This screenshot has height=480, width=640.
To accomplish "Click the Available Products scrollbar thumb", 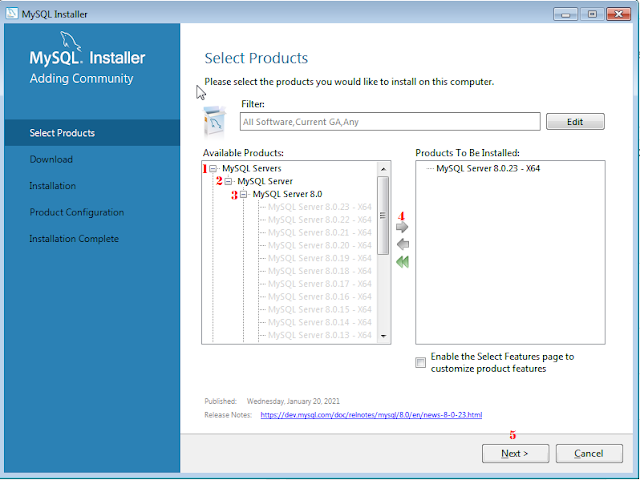I will pos(383,215).
